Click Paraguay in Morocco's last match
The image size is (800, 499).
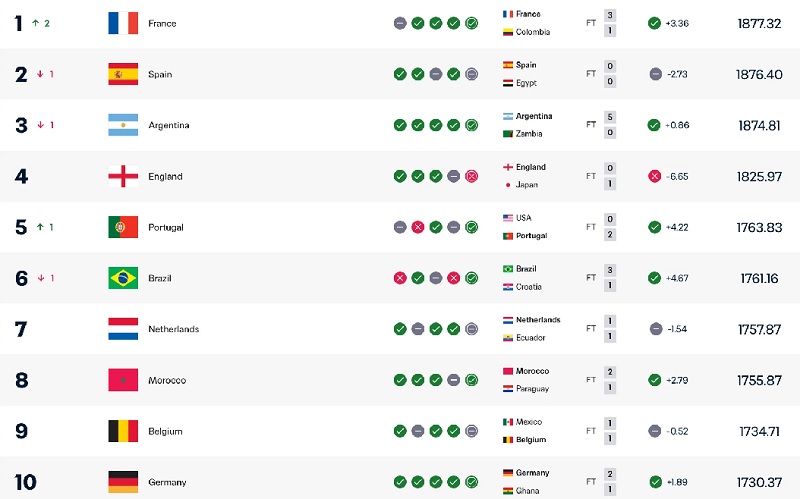pyautogui.click(x=532, y=389)
